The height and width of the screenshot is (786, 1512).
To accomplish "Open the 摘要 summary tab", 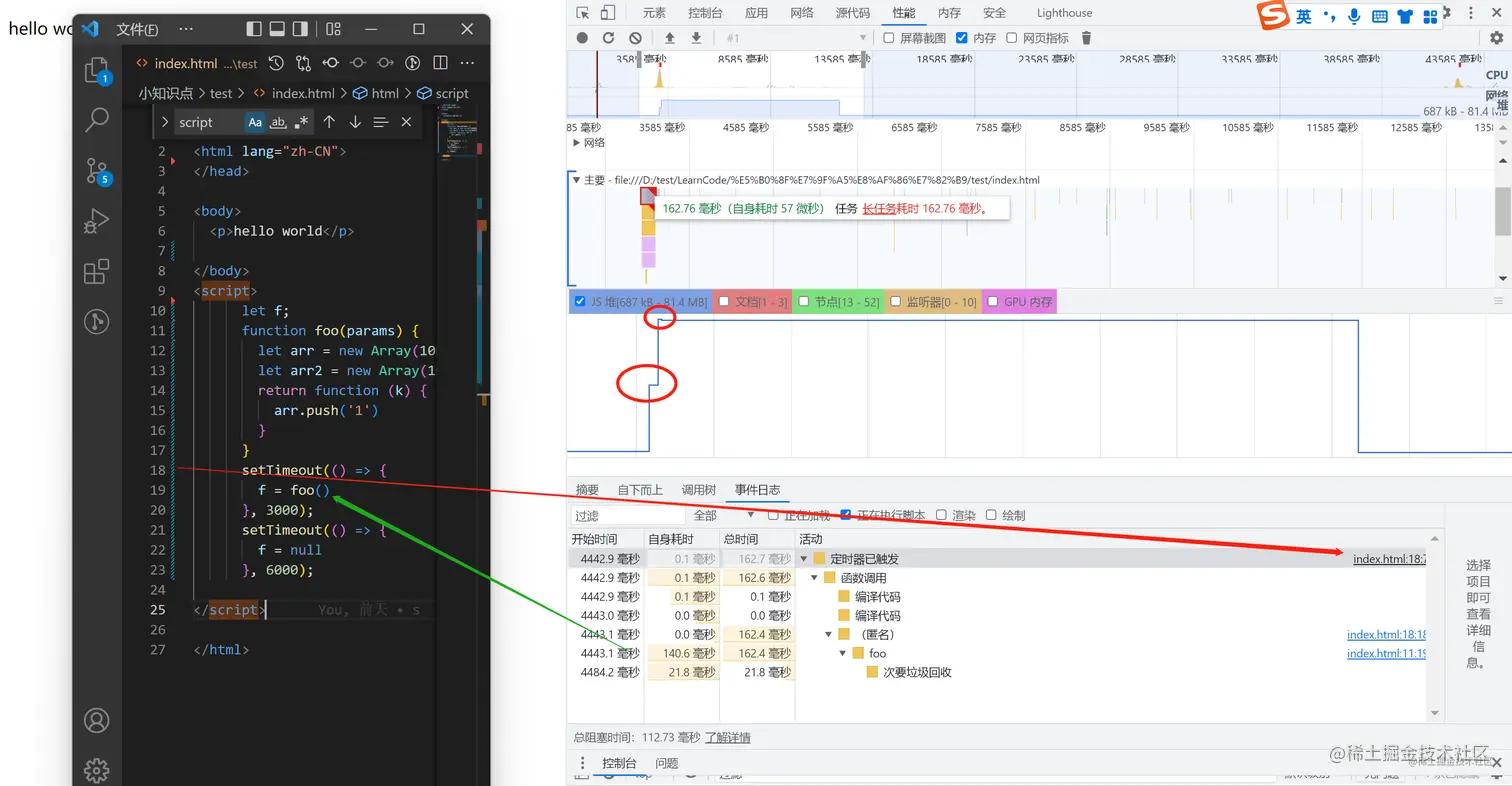I will point(587,490).
